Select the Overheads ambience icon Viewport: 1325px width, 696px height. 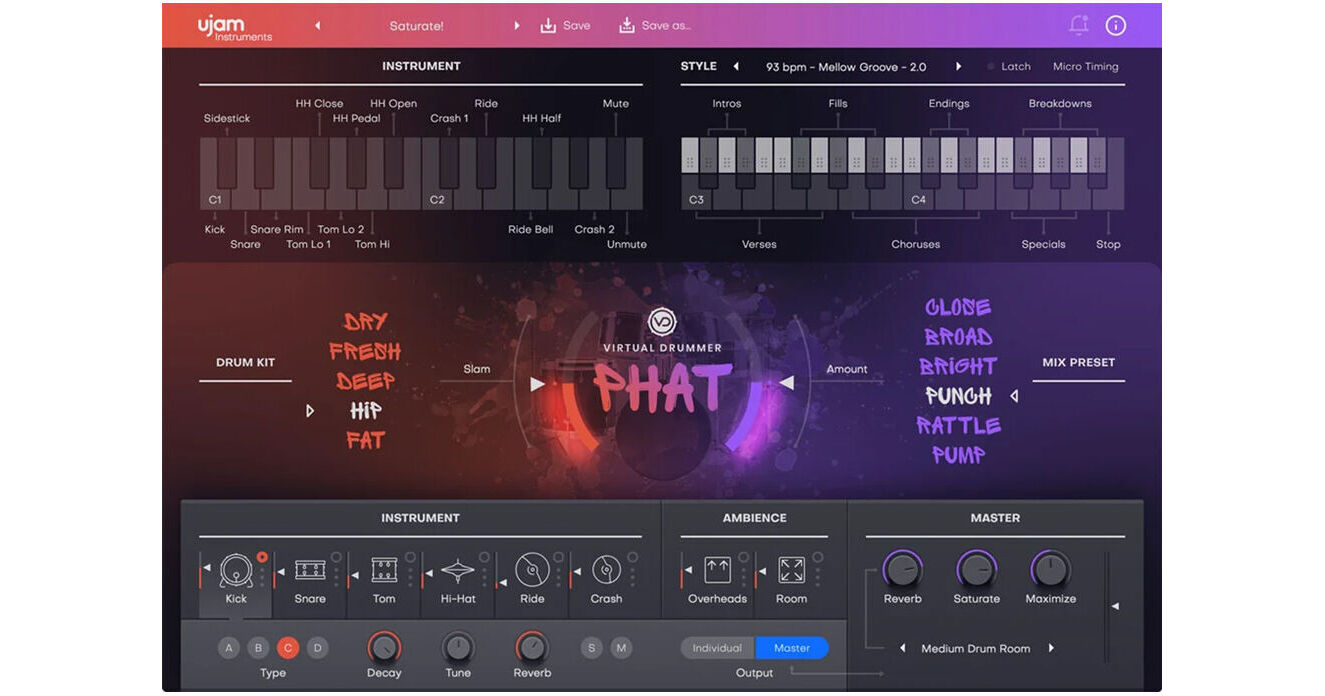[717, 570]
